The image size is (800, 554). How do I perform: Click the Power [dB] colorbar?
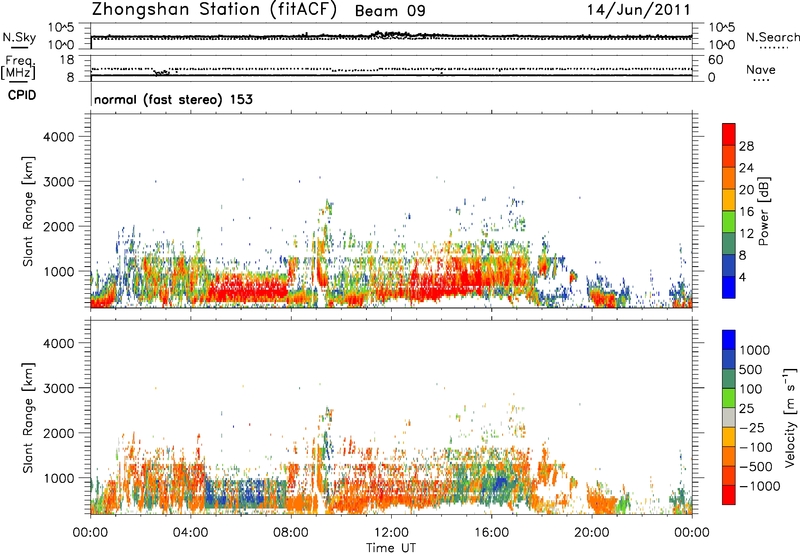(x=729, y=211)
